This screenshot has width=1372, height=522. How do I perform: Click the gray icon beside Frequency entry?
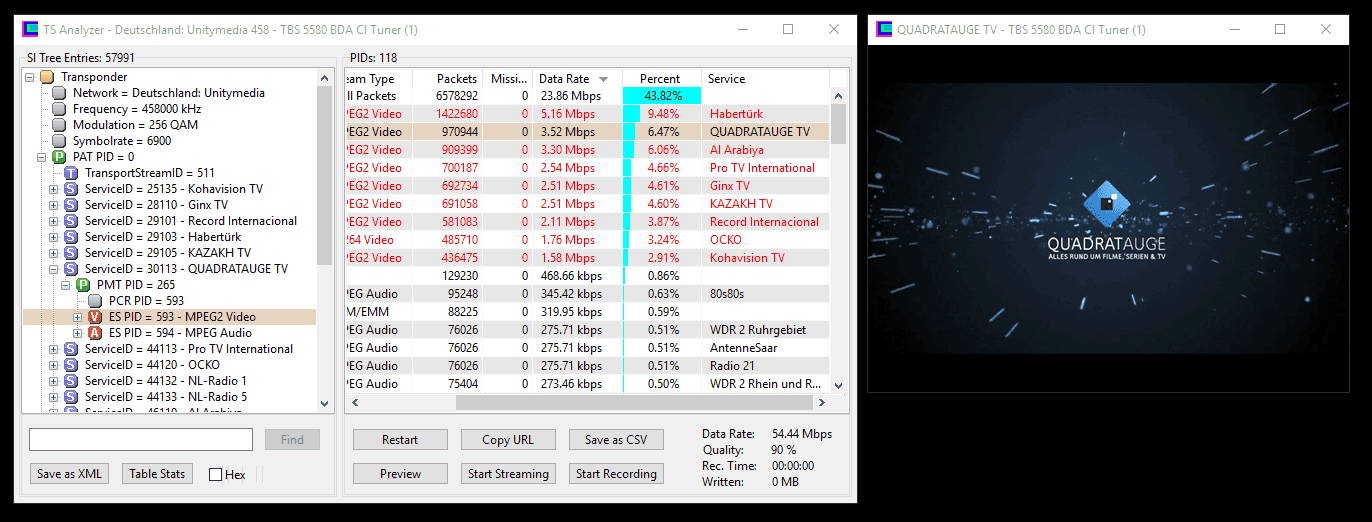pos(58,109)
